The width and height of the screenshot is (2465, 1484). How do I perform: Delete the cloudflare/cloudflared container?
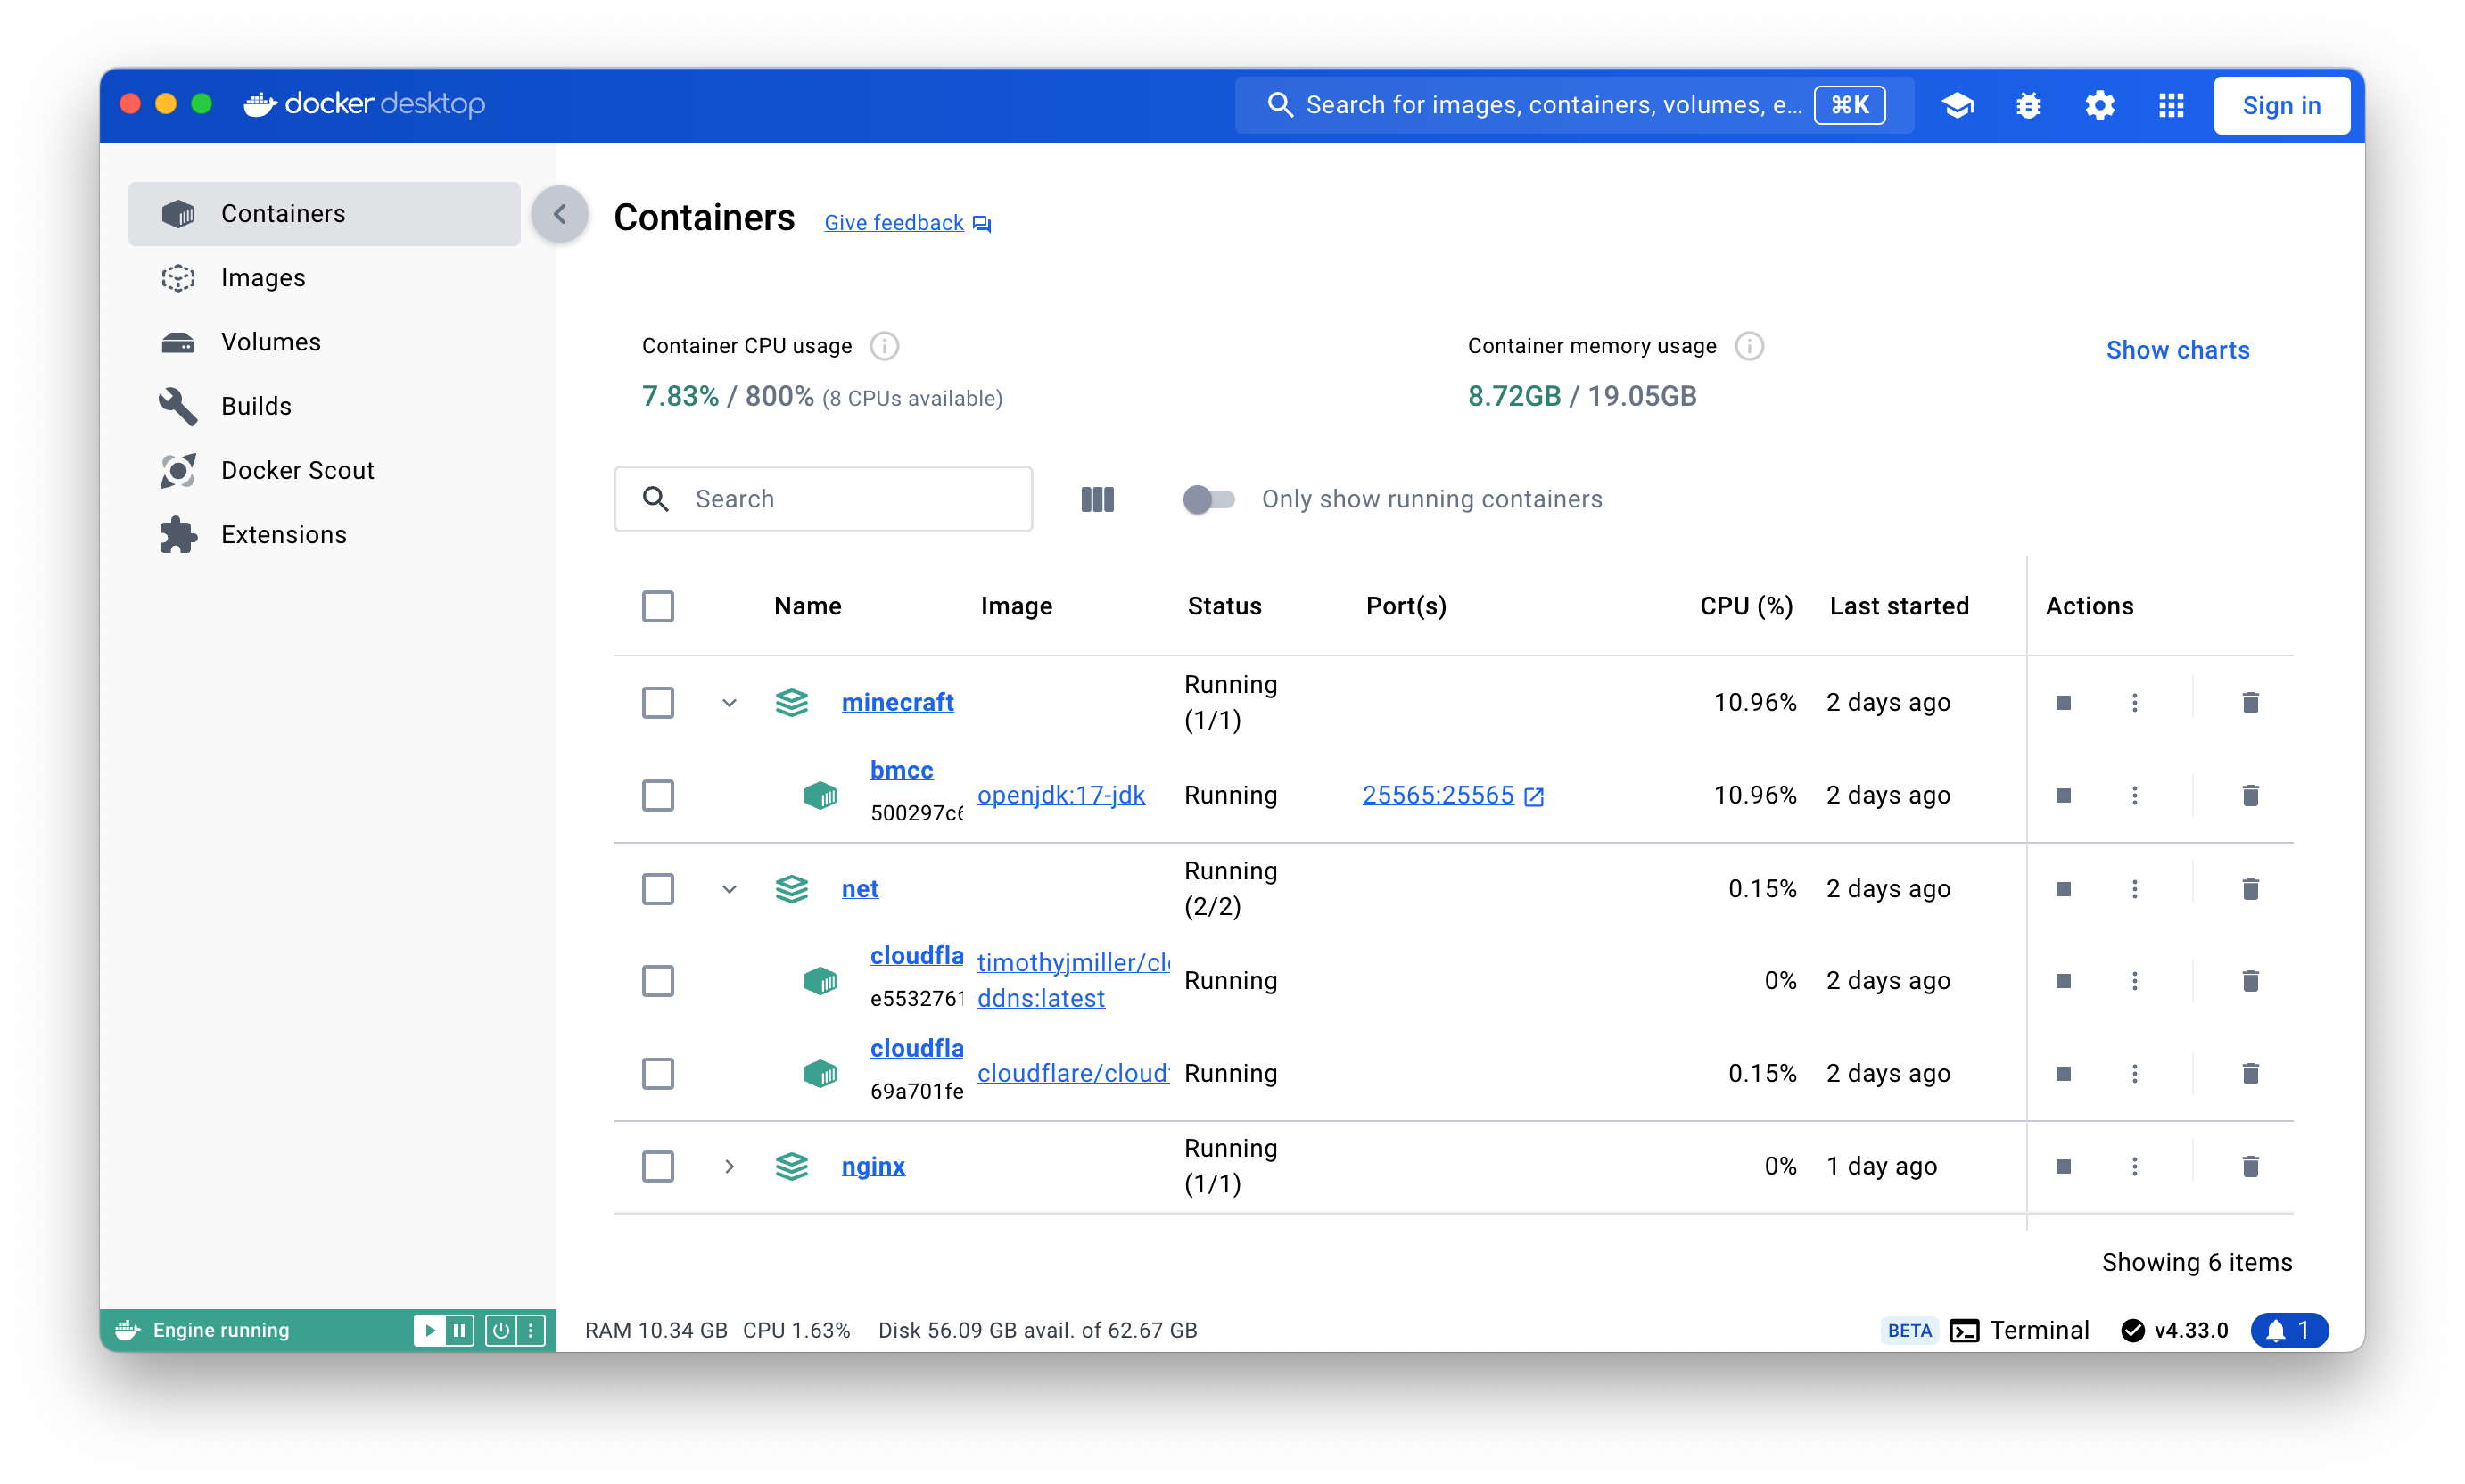click(x=2250, y=1073)
